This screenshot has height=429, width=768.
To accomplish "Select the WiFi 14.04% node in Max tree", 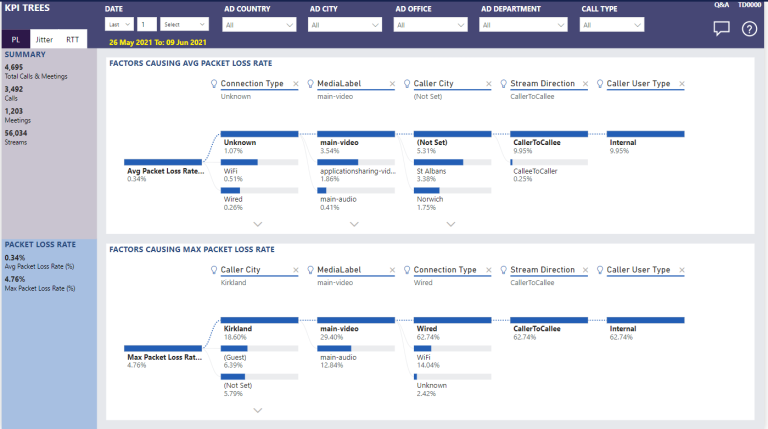I will click(x=453, y=357).
